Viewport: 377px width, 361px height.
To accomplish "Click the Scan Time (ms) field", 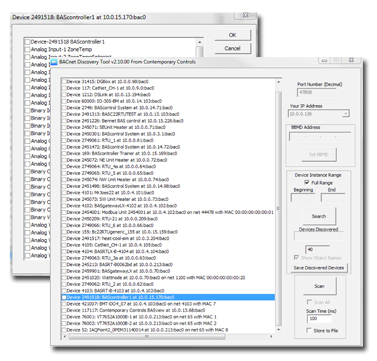I will 319,319.
